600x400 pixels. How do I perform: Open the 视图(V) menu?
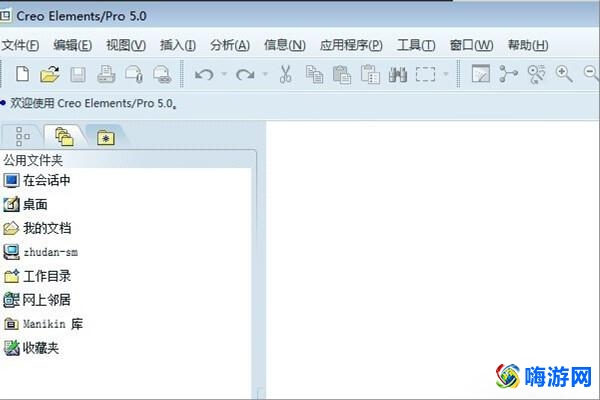(126, 46)
